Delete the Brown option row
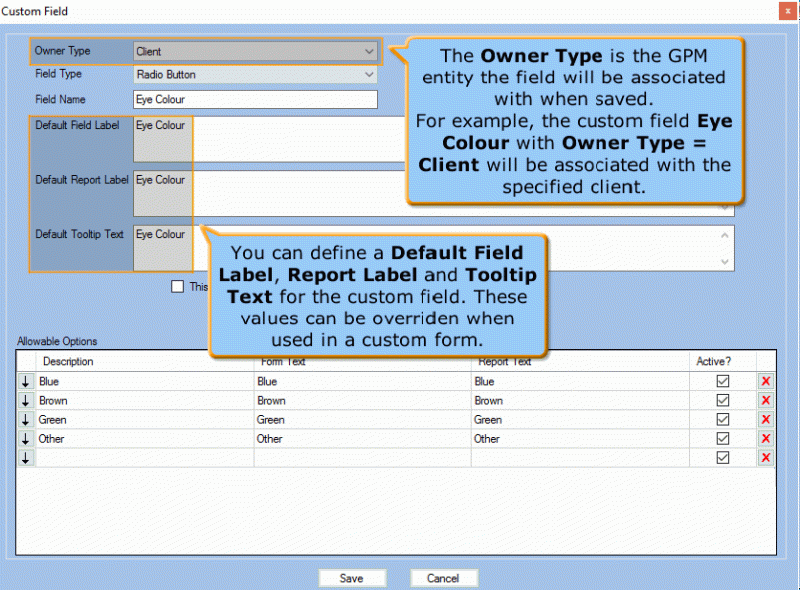The width and height of the screenshot is (800, 590). [x=766, y=400]
